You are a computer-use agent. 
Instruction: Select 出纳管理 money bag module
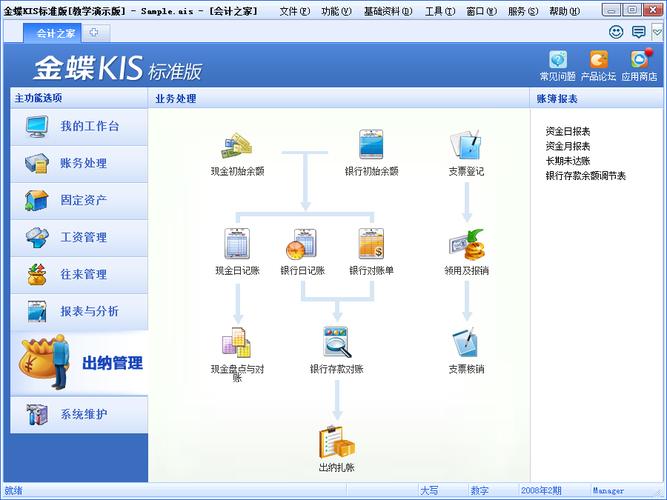[79, 363]
